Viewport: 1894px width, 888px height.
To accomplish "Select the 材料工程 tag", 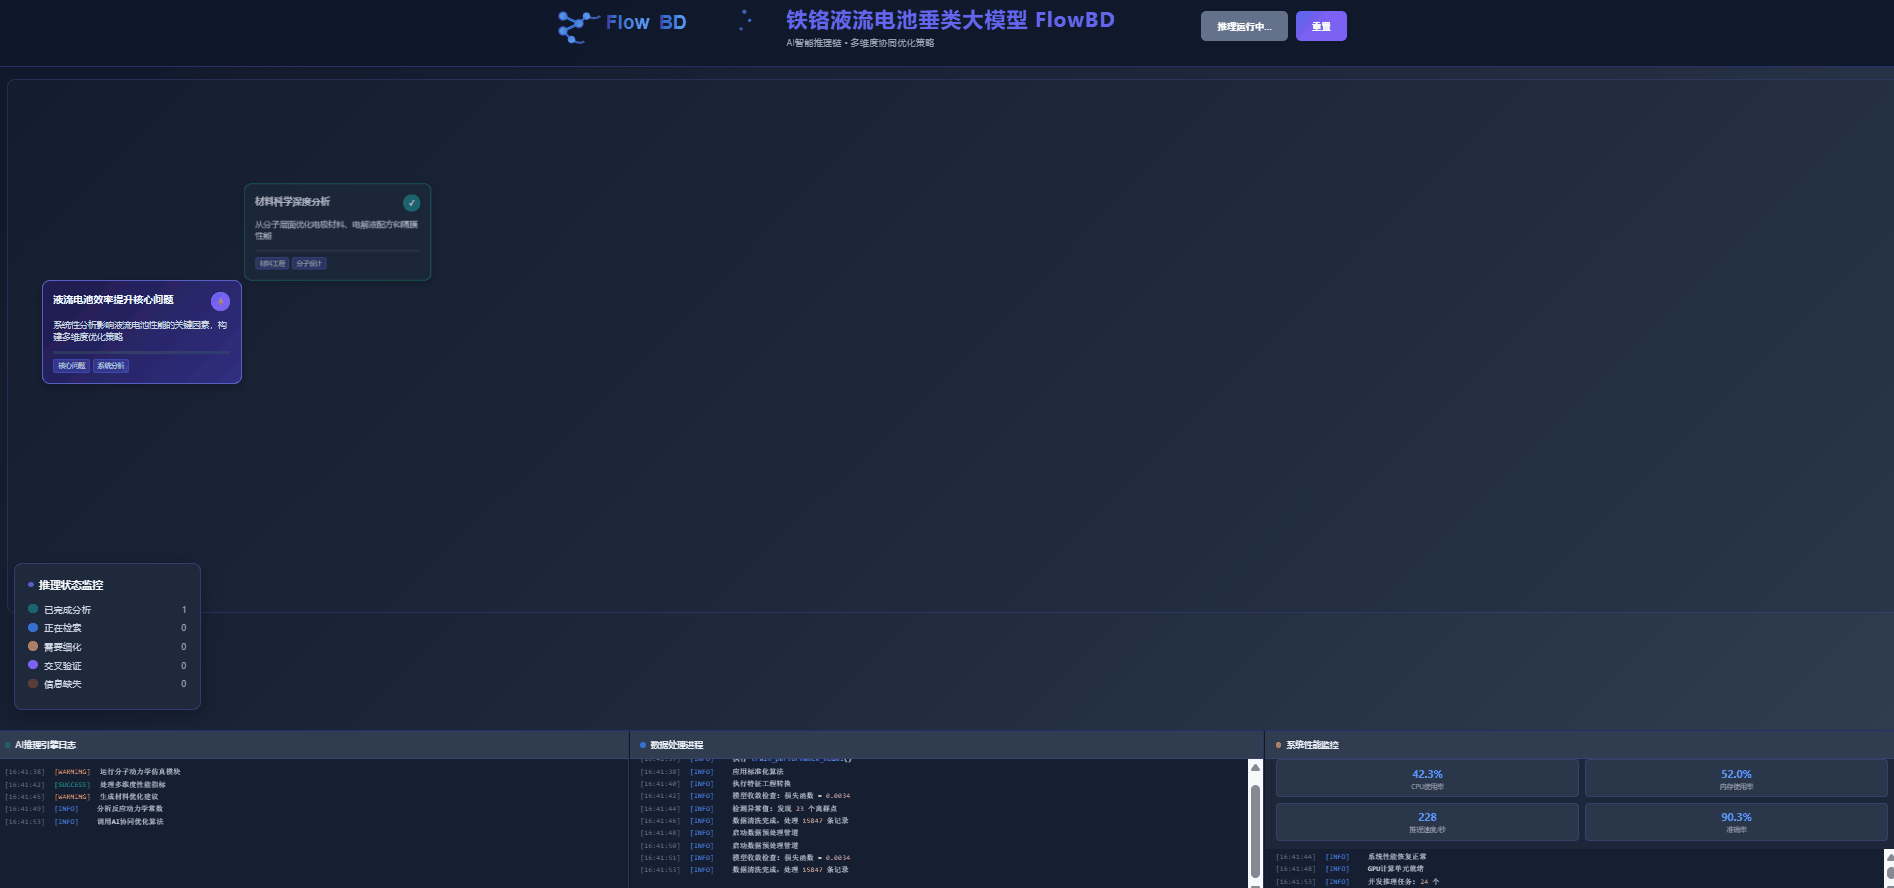I will coord(272,264).
